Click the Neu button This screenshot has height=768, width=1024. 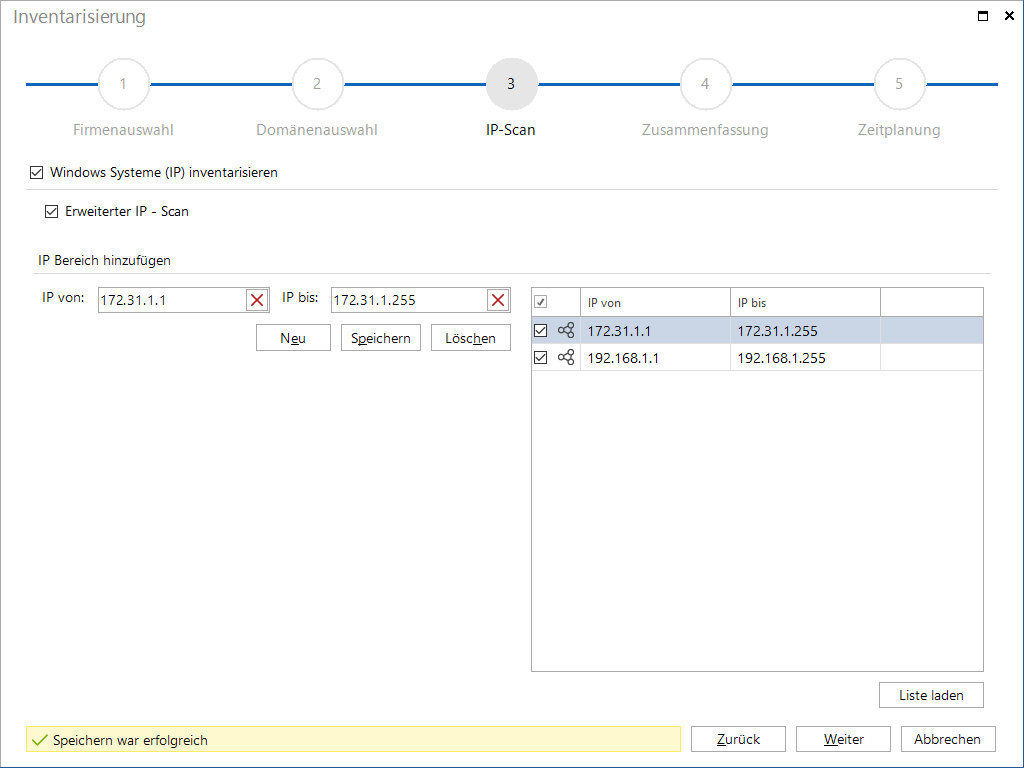293,338
